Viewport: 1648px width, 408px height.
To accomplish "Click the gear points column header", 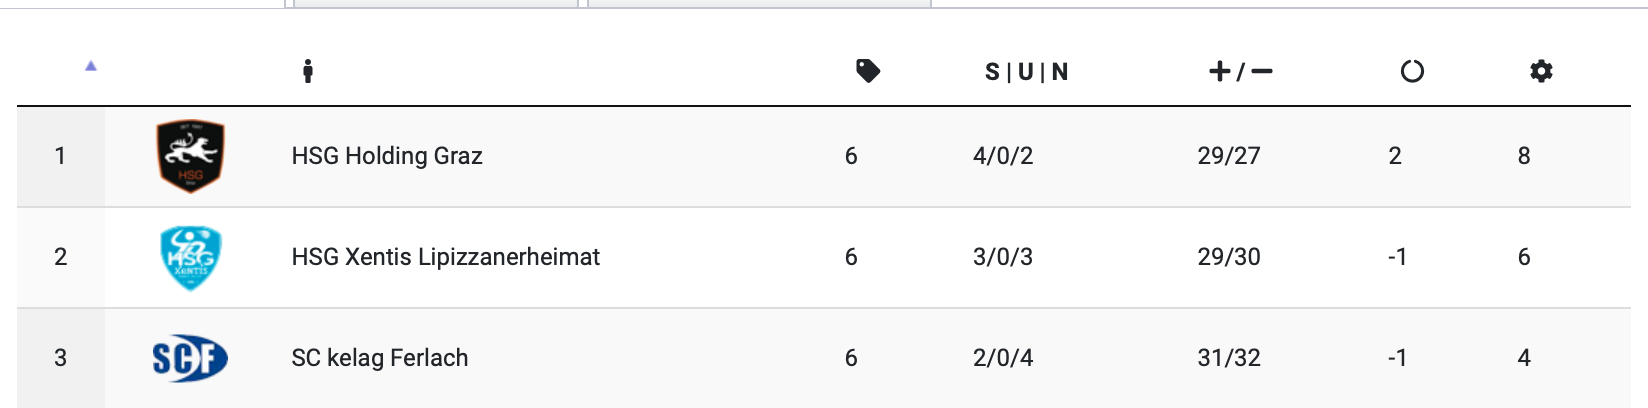I will [1541, 71].
